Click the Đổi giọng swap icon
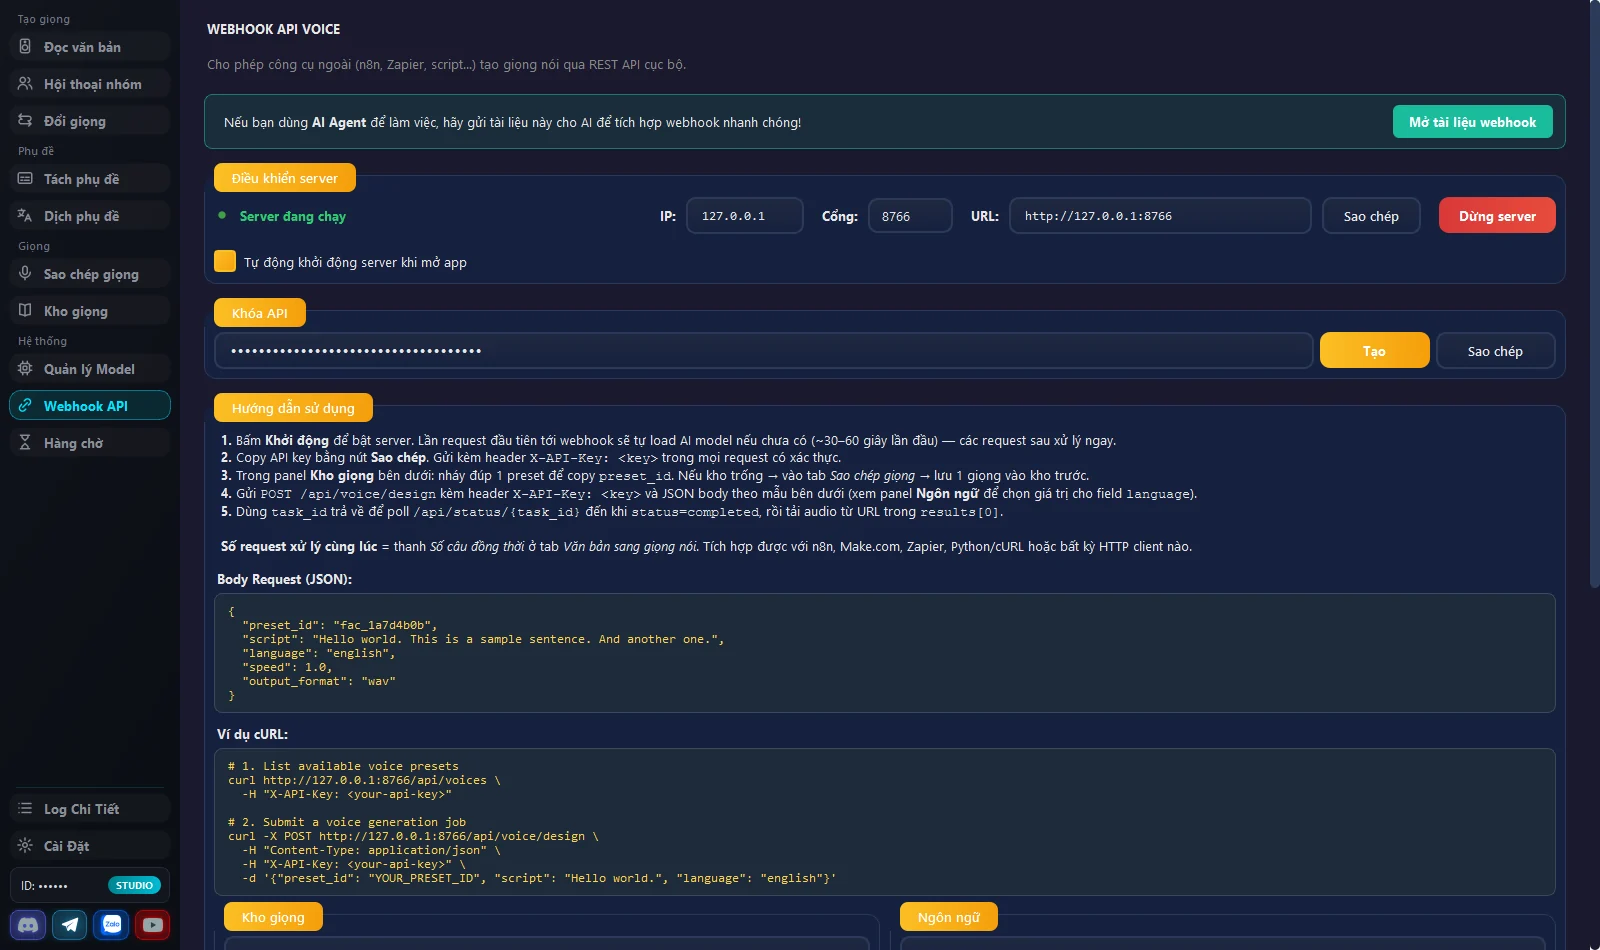This screenshot has width=1600, height=950. coord(25,121)
